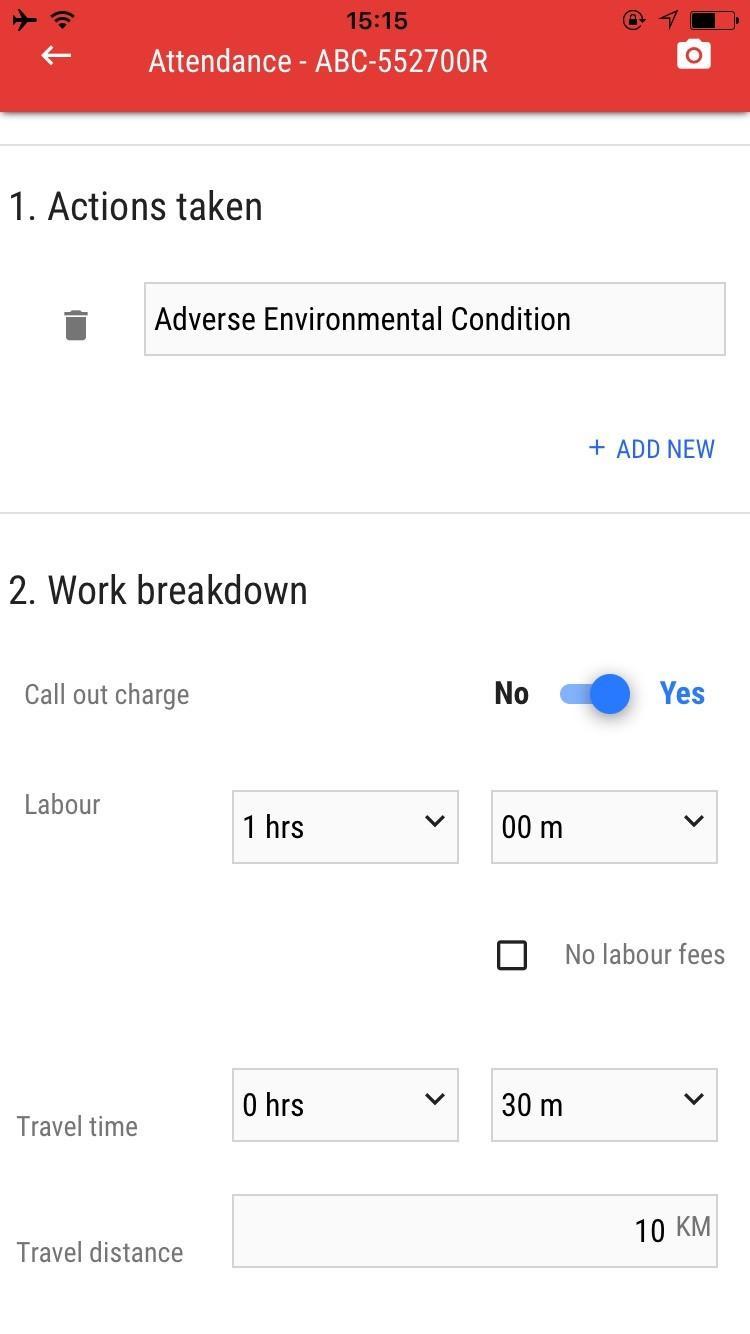Open the Travel time hours dropdown

pyautogui.click(x=345, y=1105)
